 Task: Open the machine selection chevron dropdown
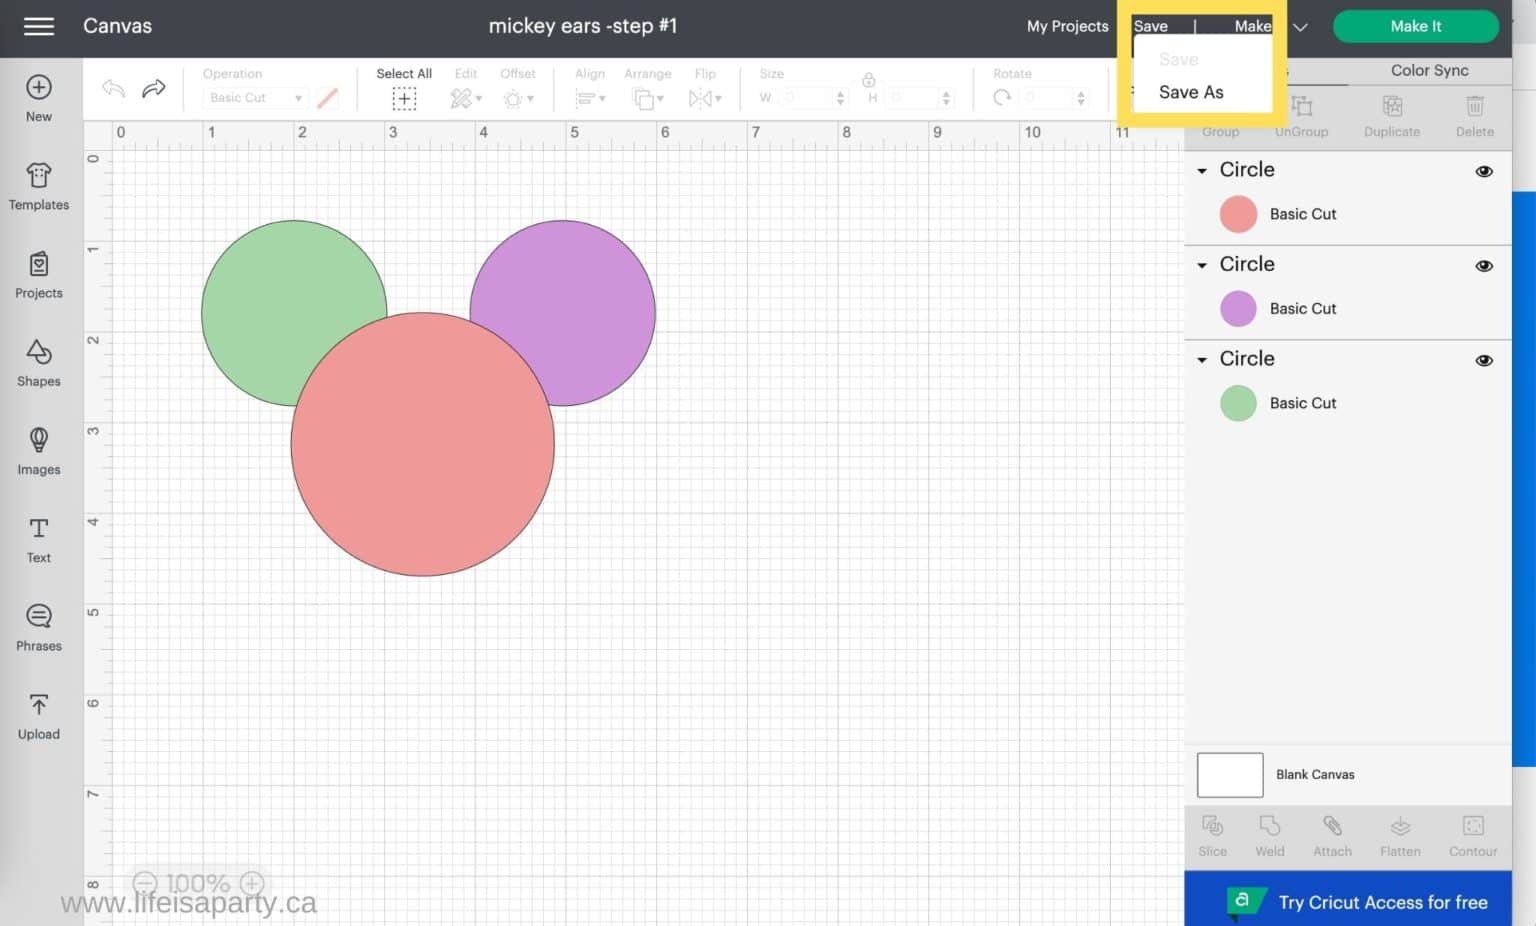point(1300,27)
